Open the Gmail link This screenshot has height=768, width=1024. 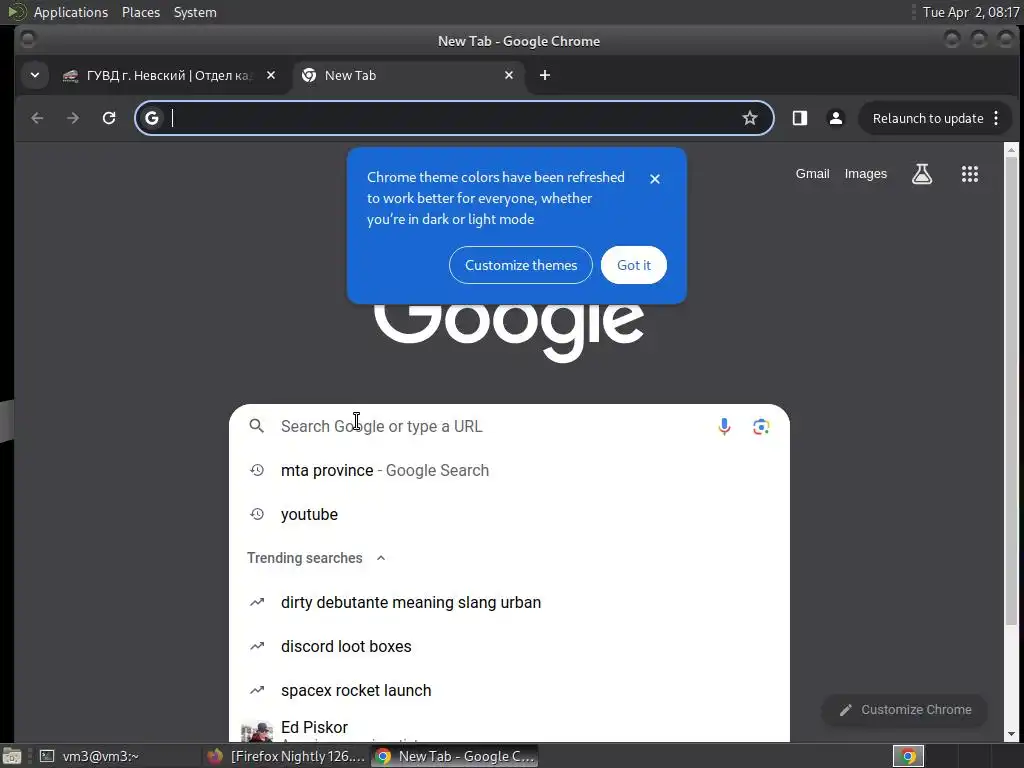[812, 174]
